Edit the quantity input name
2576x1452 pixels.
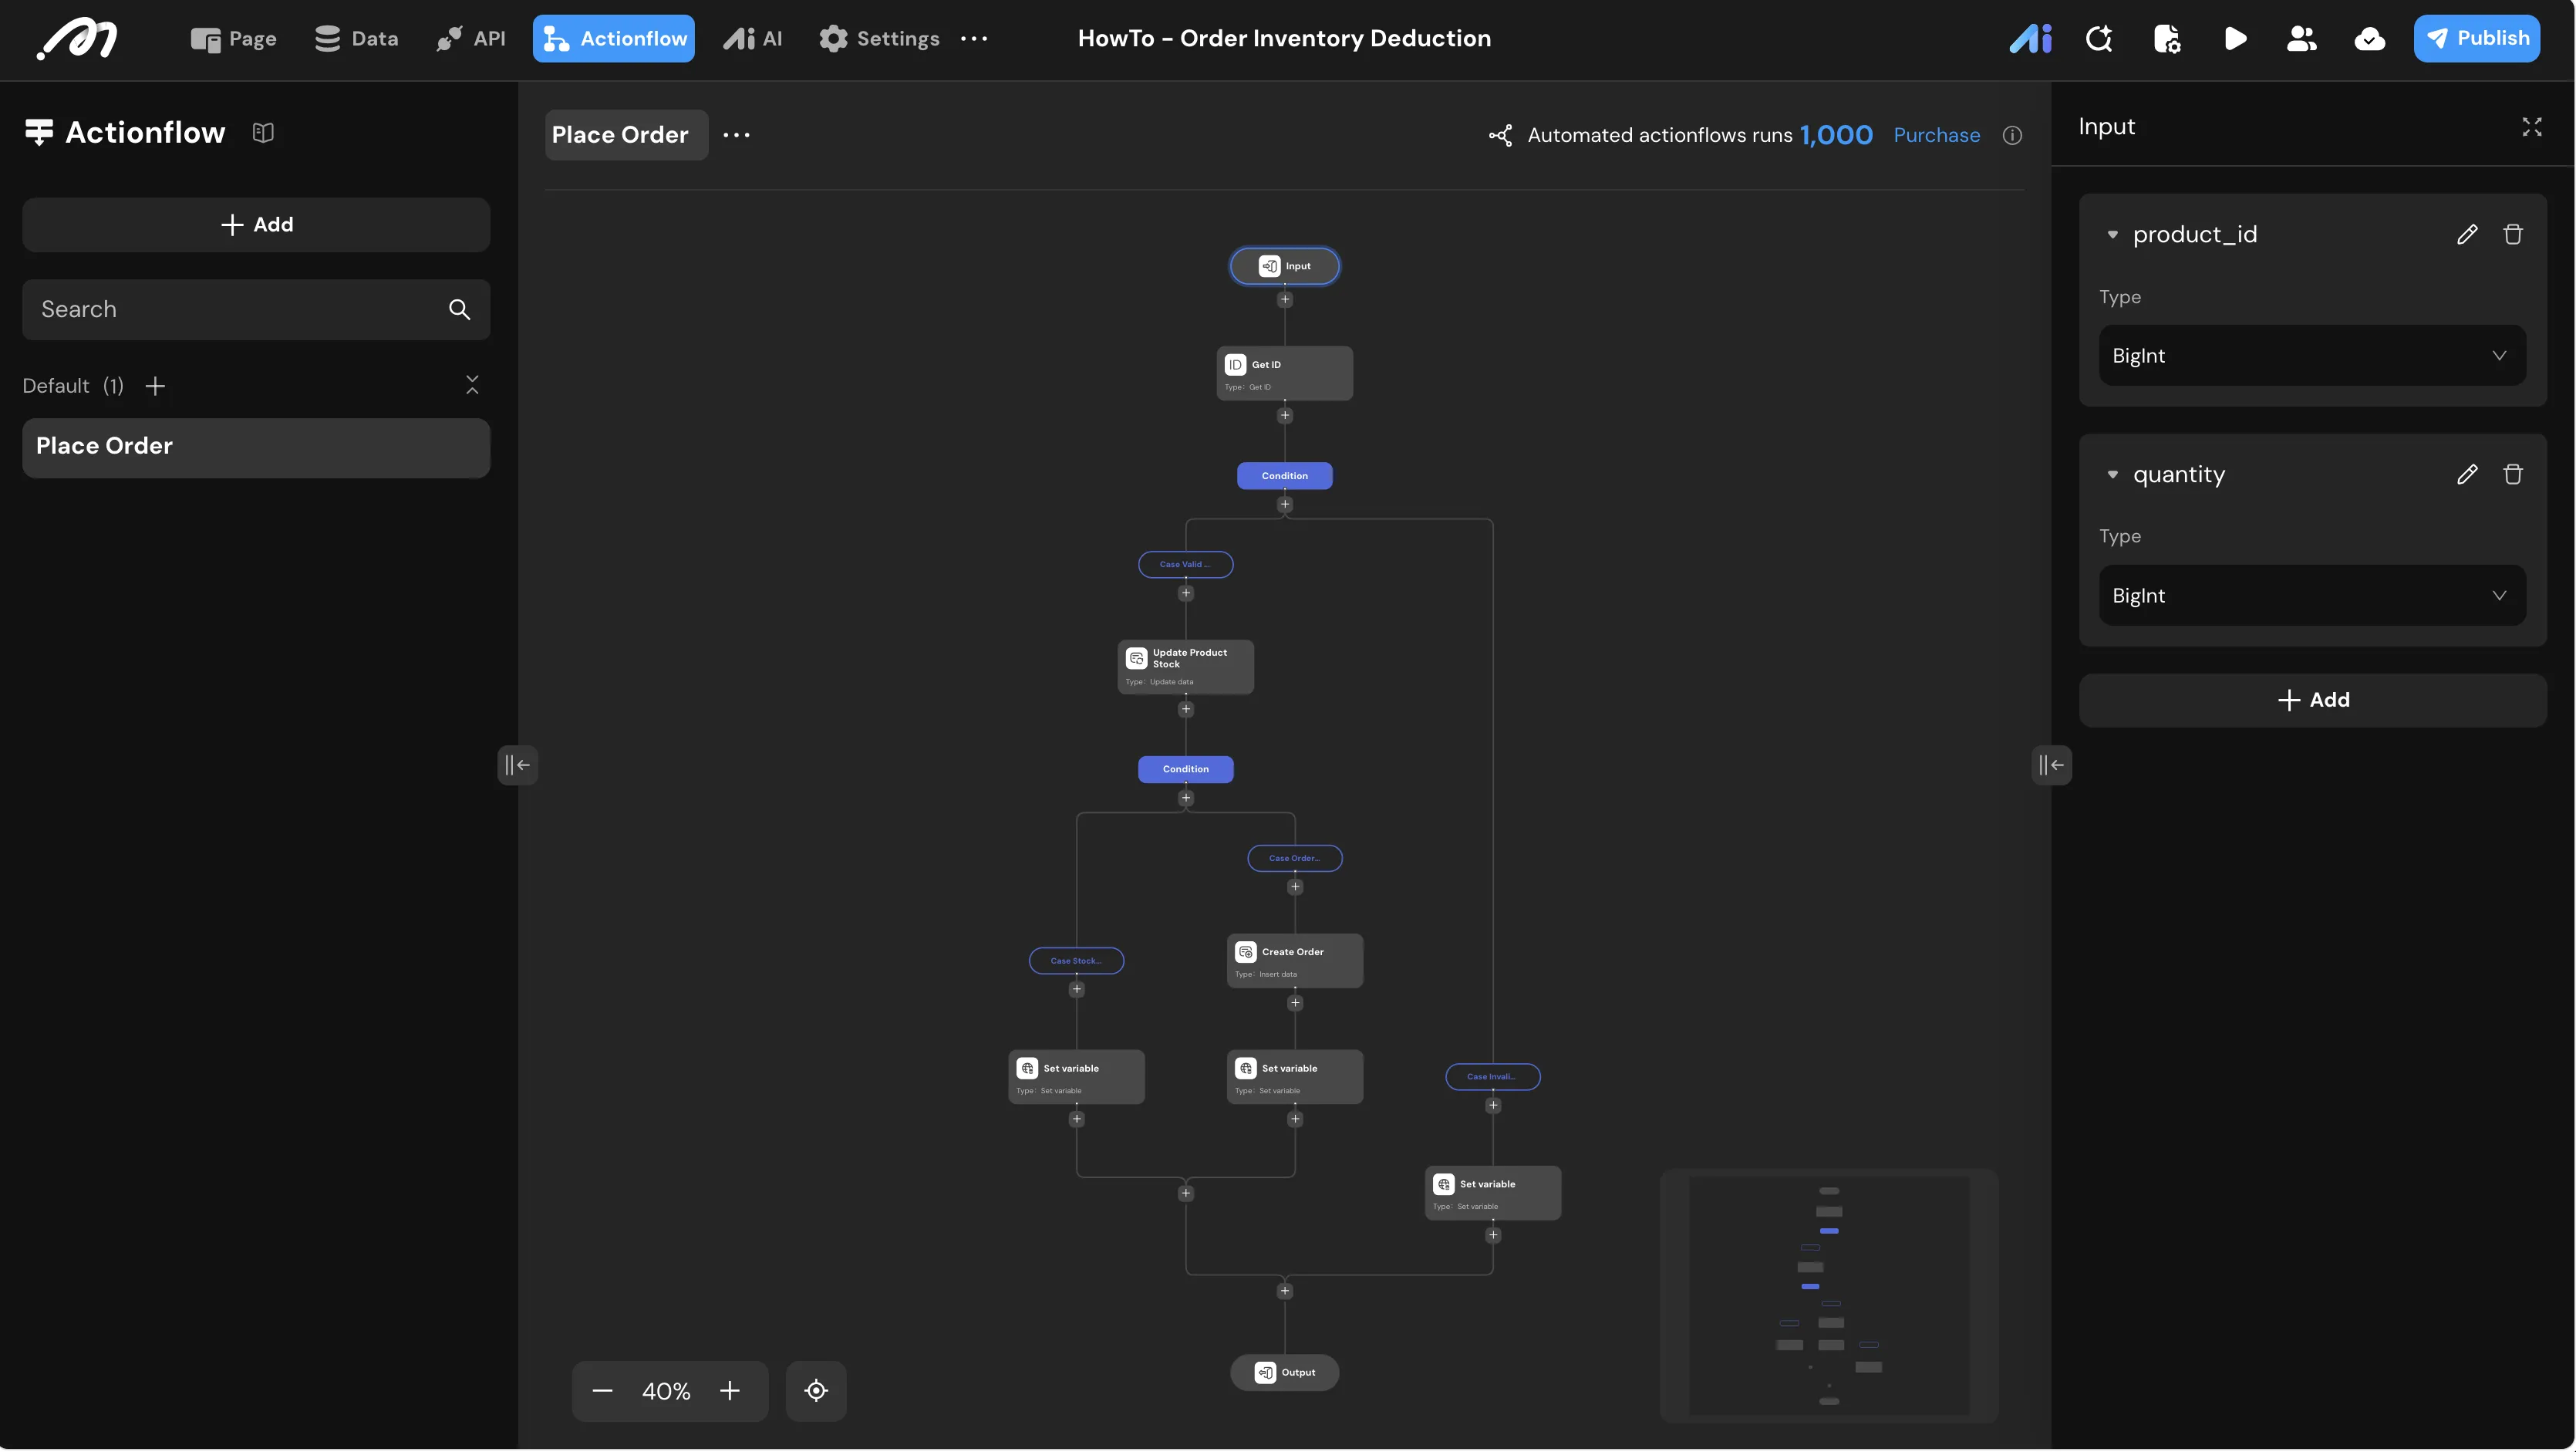coord(2467,475)
